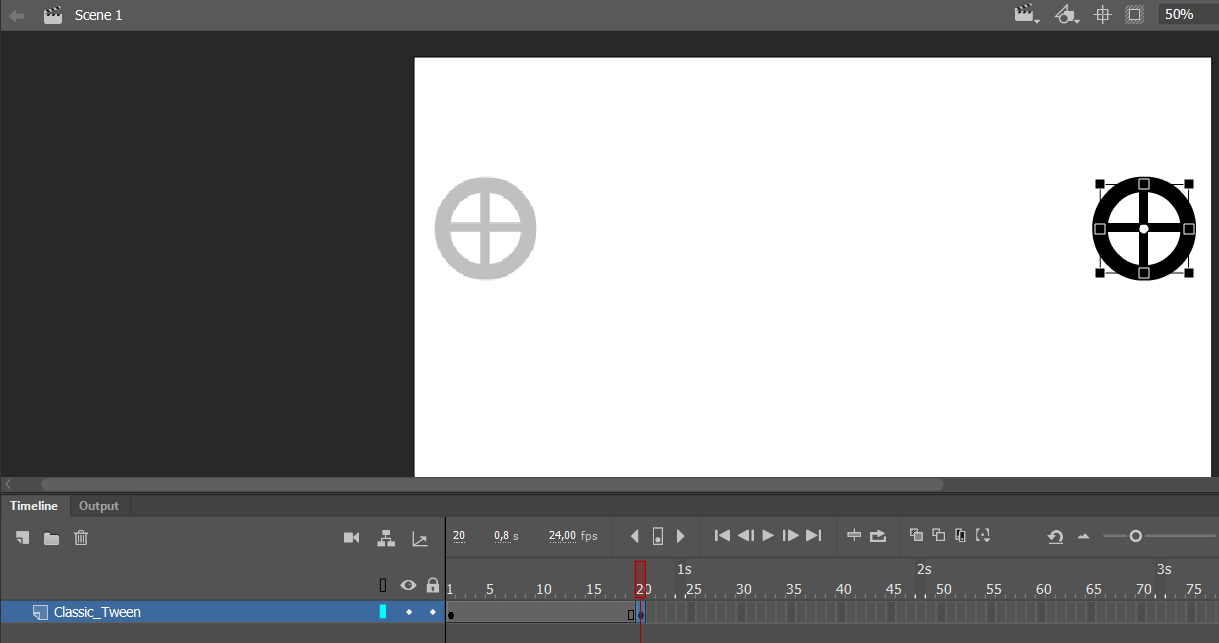Create a new layer folder
The width and height of the screenshot is (1219, 643).
pyautogui.click(x=51, y=538)
